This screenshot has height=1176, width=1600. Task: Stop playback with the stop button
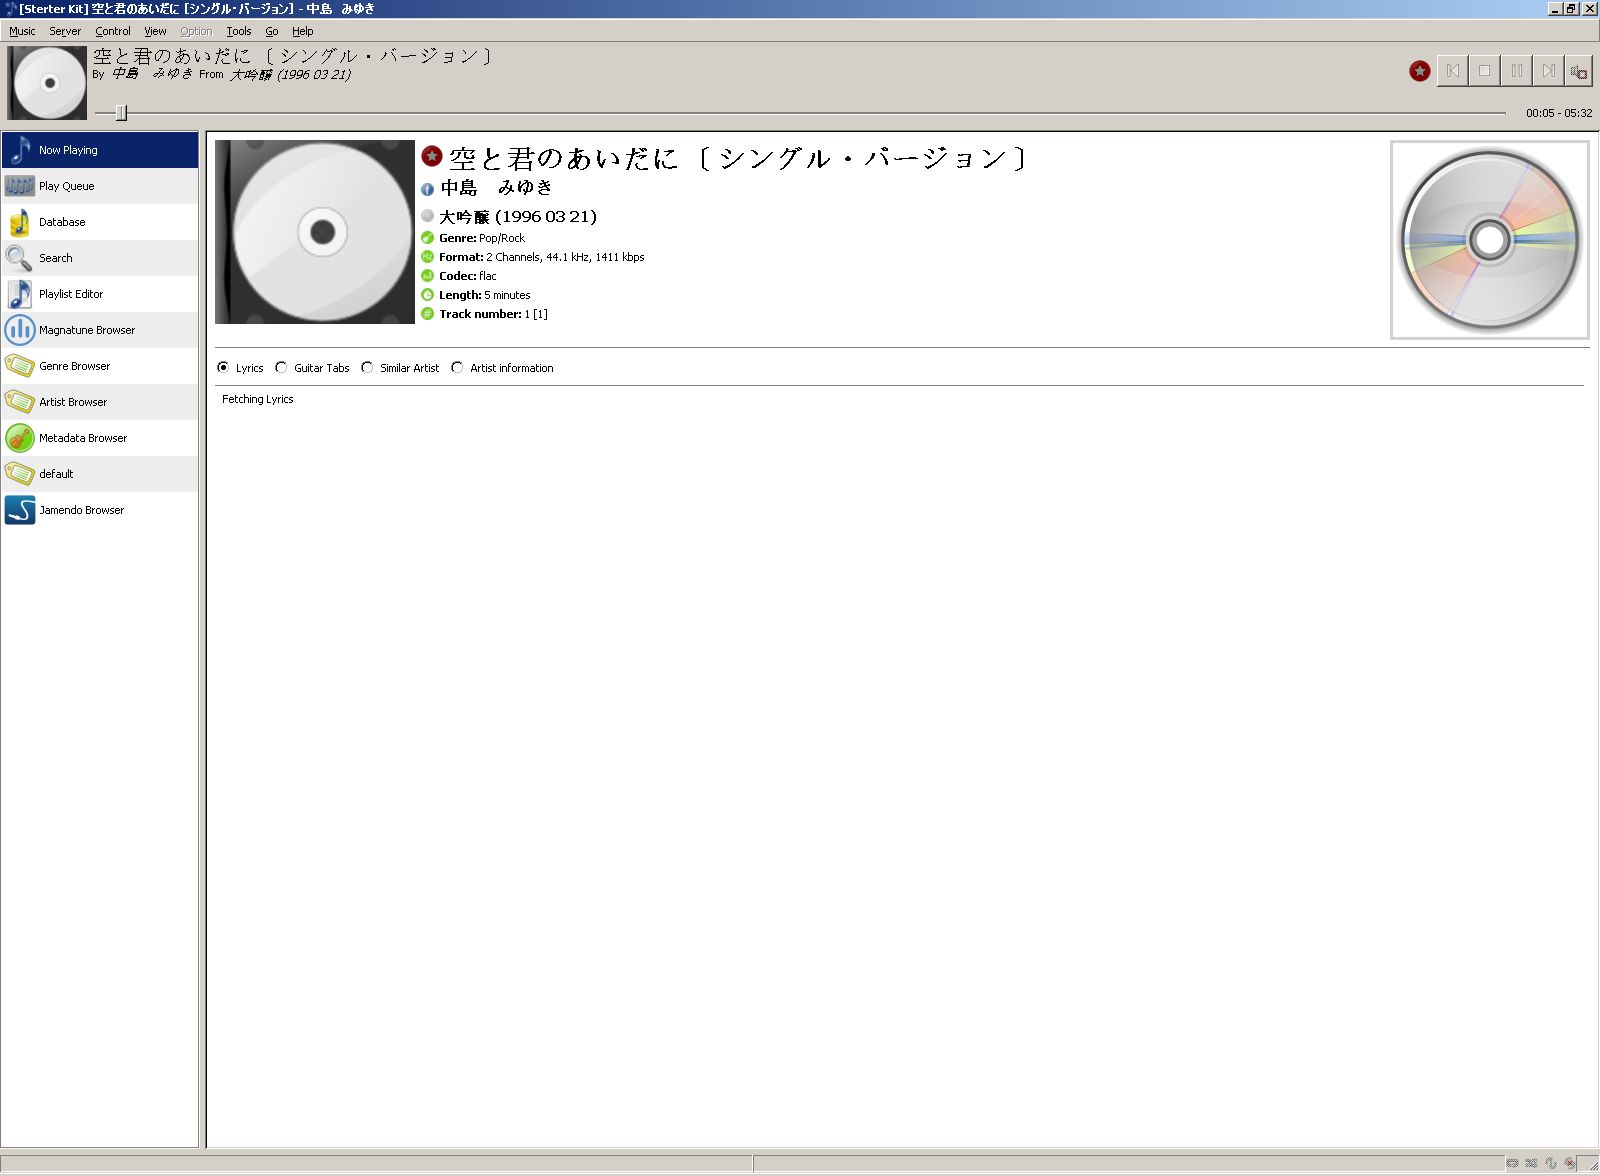point(1484,71)
